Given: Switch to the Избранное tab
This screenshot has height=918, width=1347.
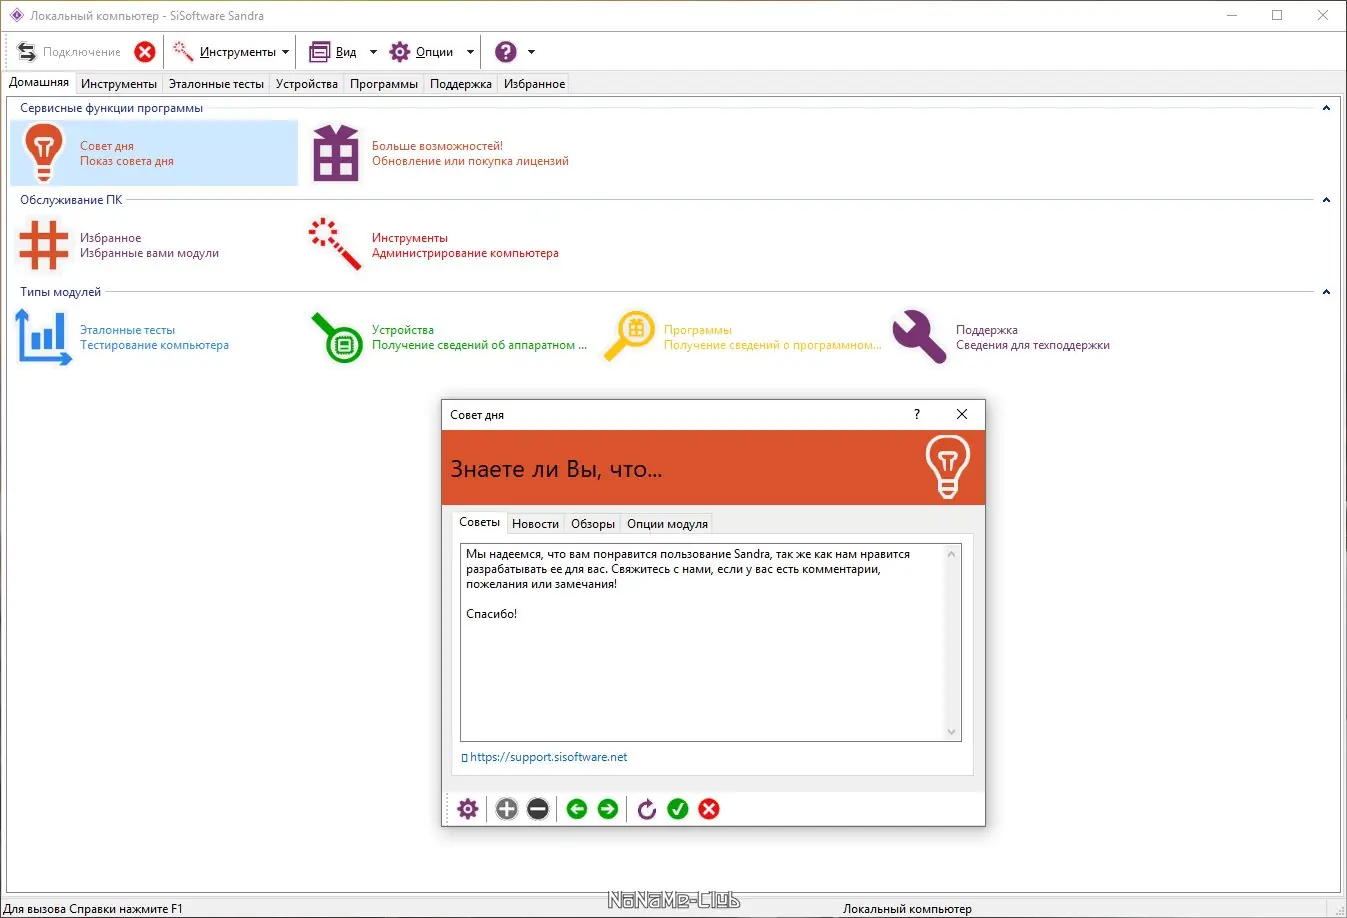Looking at the screenshot, I should (x=535, y=84).
